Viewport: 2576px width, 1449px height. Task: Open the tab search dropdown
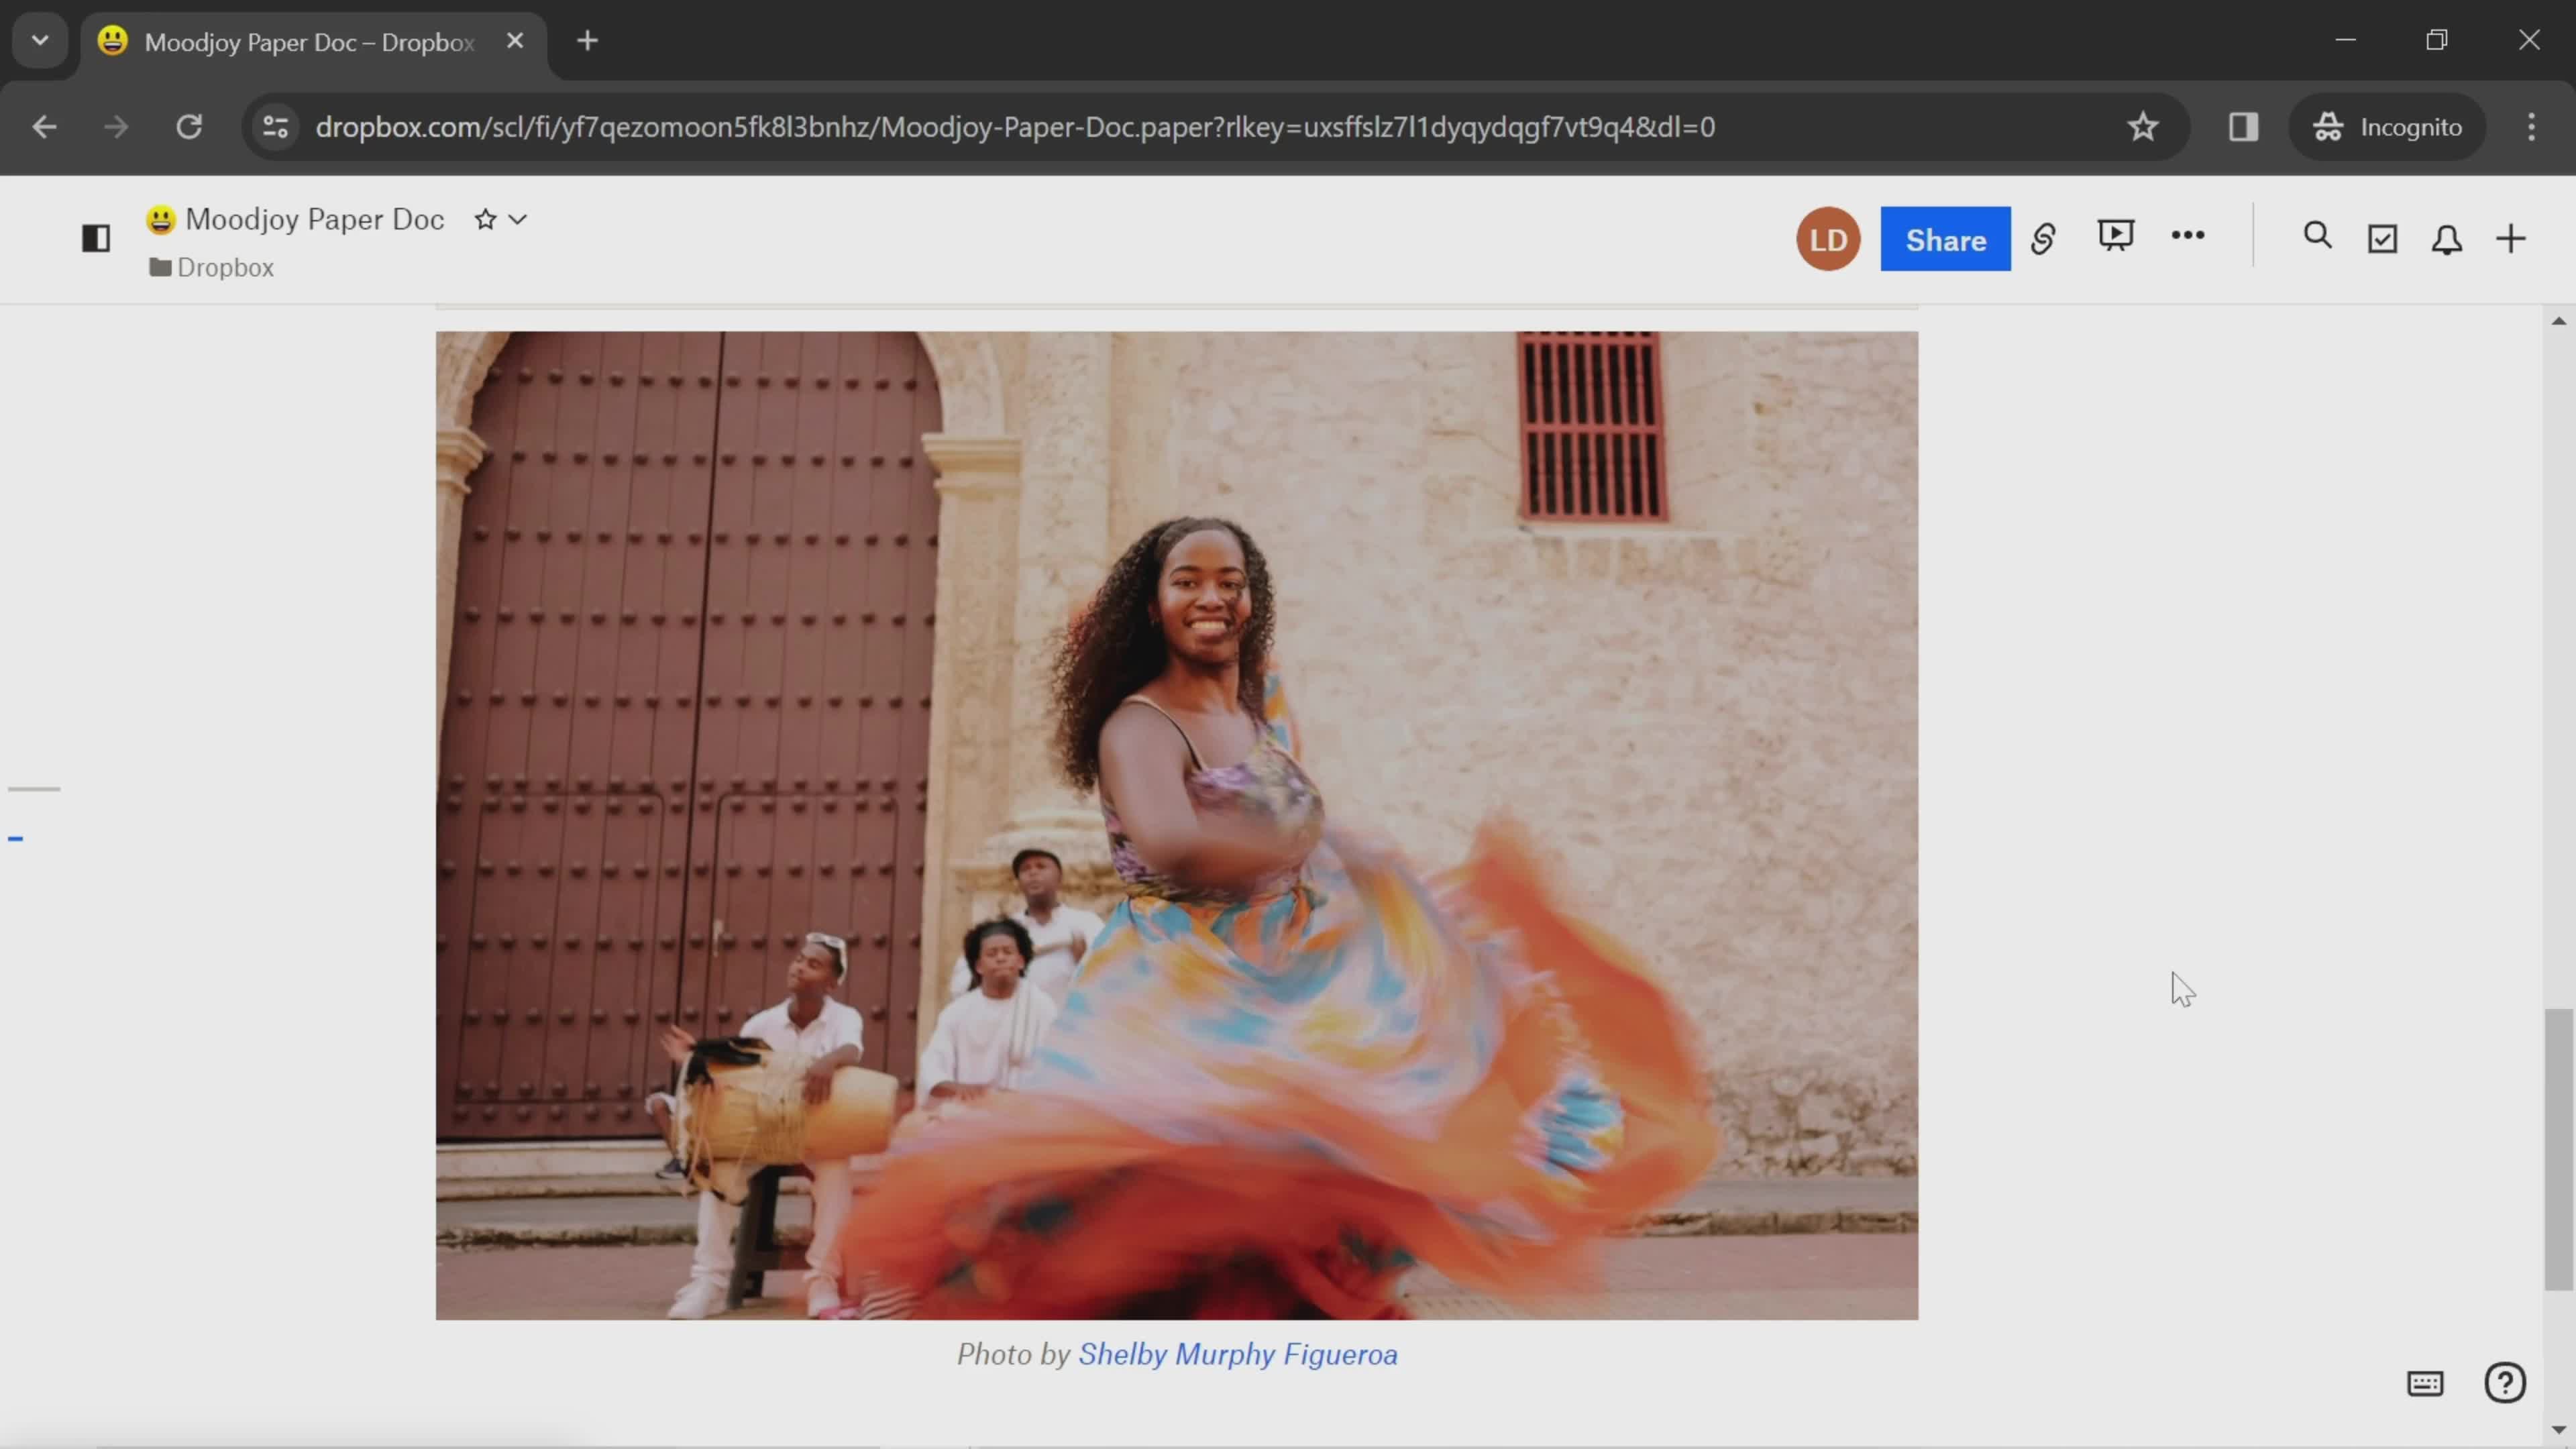click(x=40, y=41)
